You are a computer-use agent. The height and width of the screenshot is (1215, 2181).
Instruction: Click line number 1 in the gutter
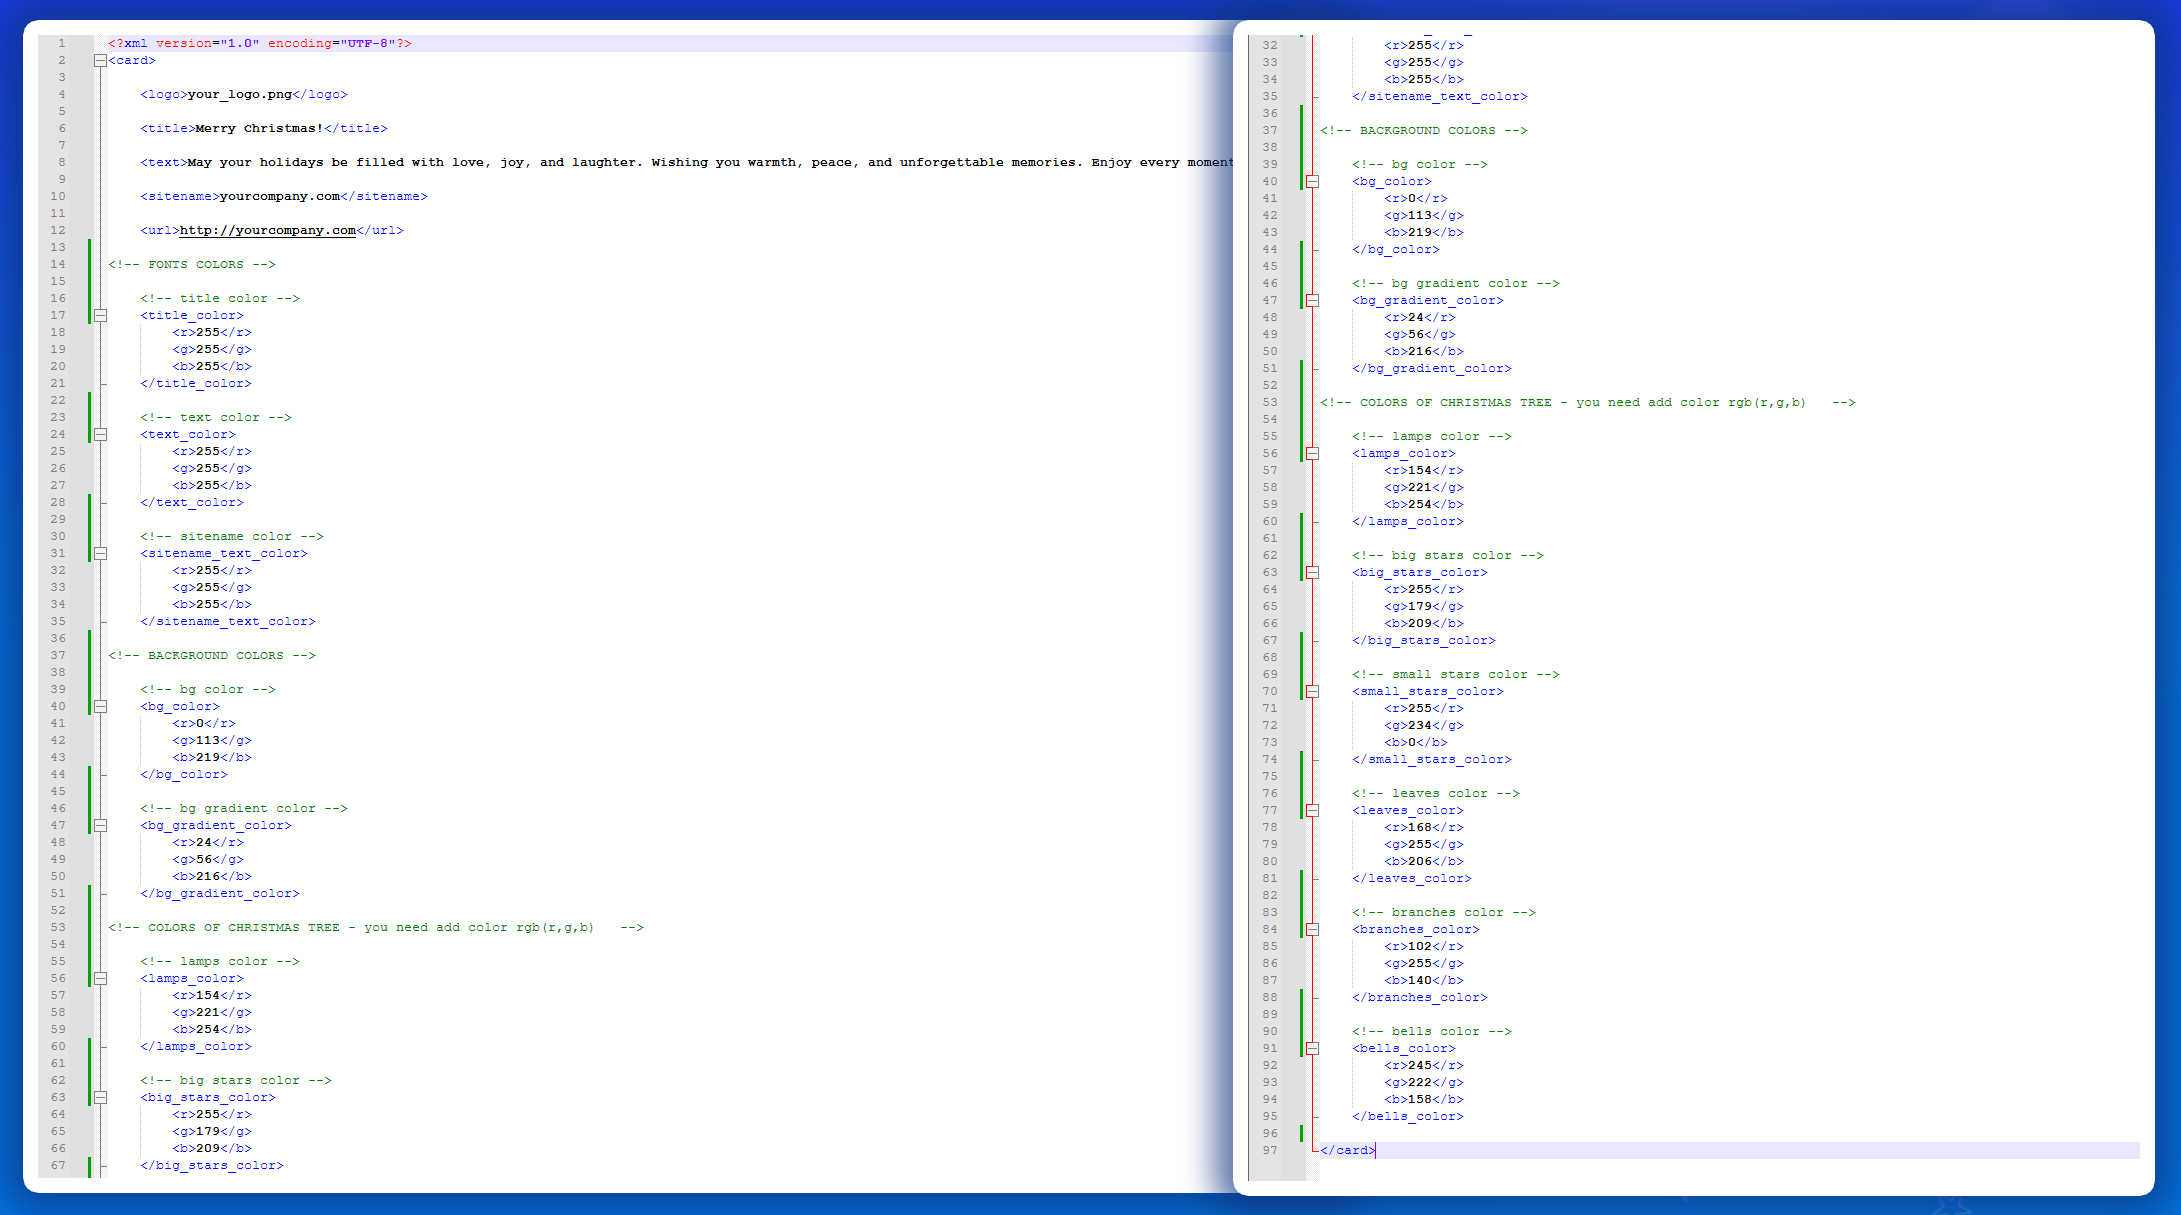pyautogui.click(x=61, y=44)
